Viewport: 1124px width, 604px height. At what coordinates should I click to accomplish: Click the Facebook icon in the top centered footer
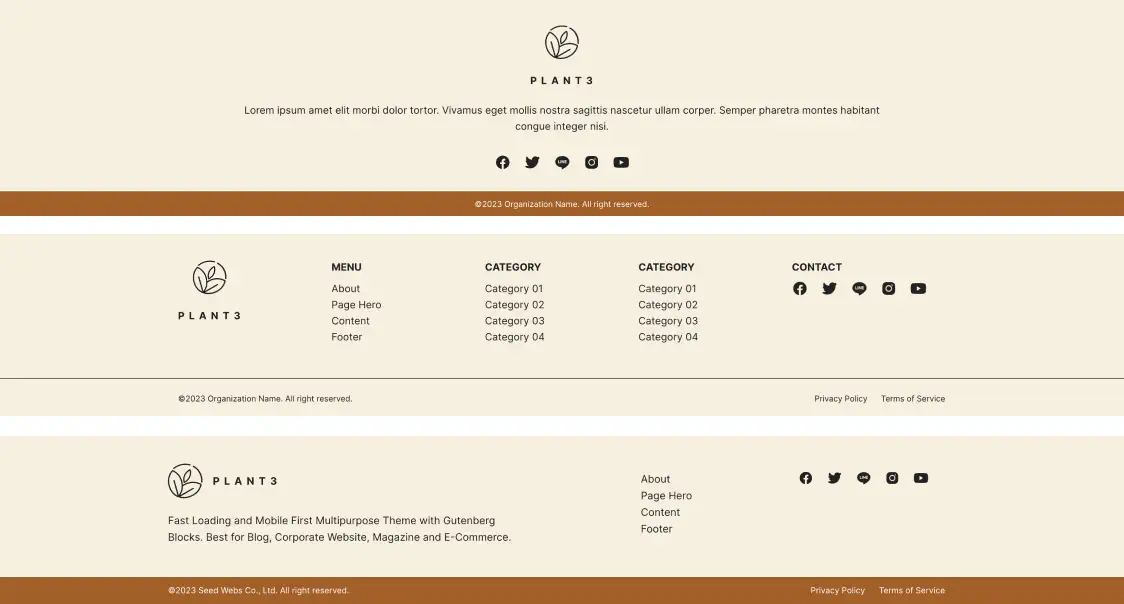[502, 162]
